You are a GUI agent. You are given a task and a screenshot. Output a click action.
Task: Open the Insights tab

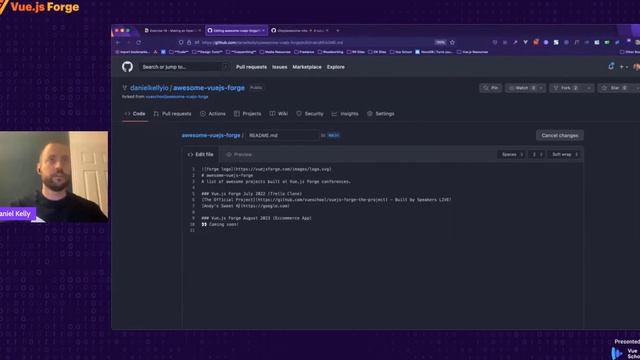pyautogui.click(x=345, y=114)
